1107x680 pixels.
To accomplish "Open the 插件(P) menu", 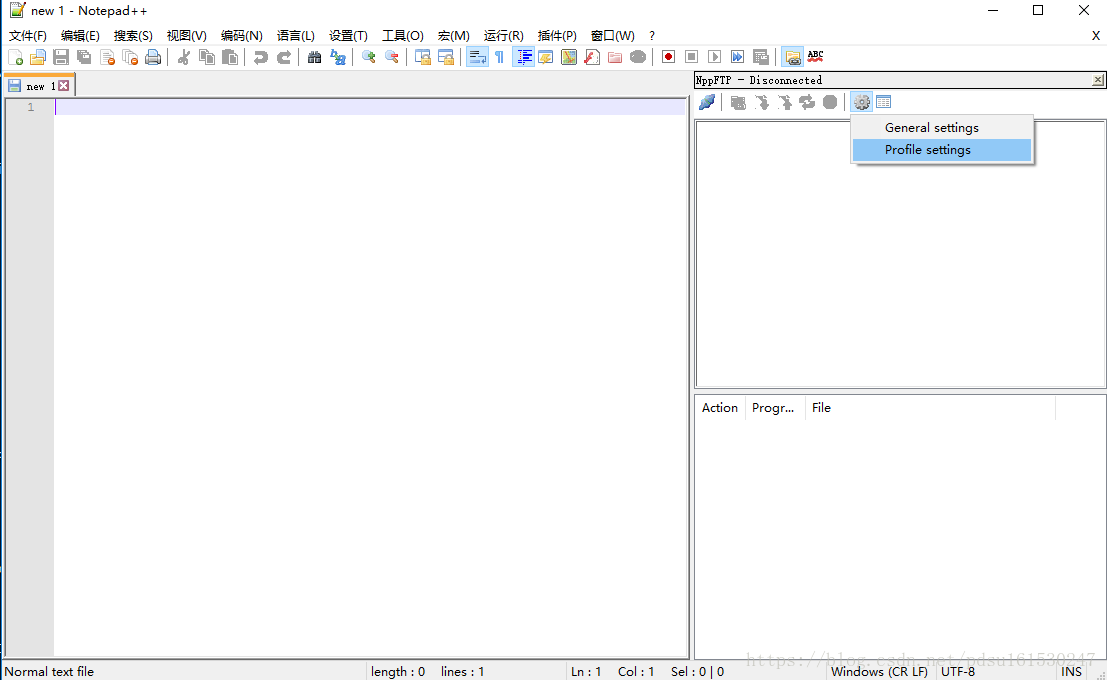I will pos(557,35).
